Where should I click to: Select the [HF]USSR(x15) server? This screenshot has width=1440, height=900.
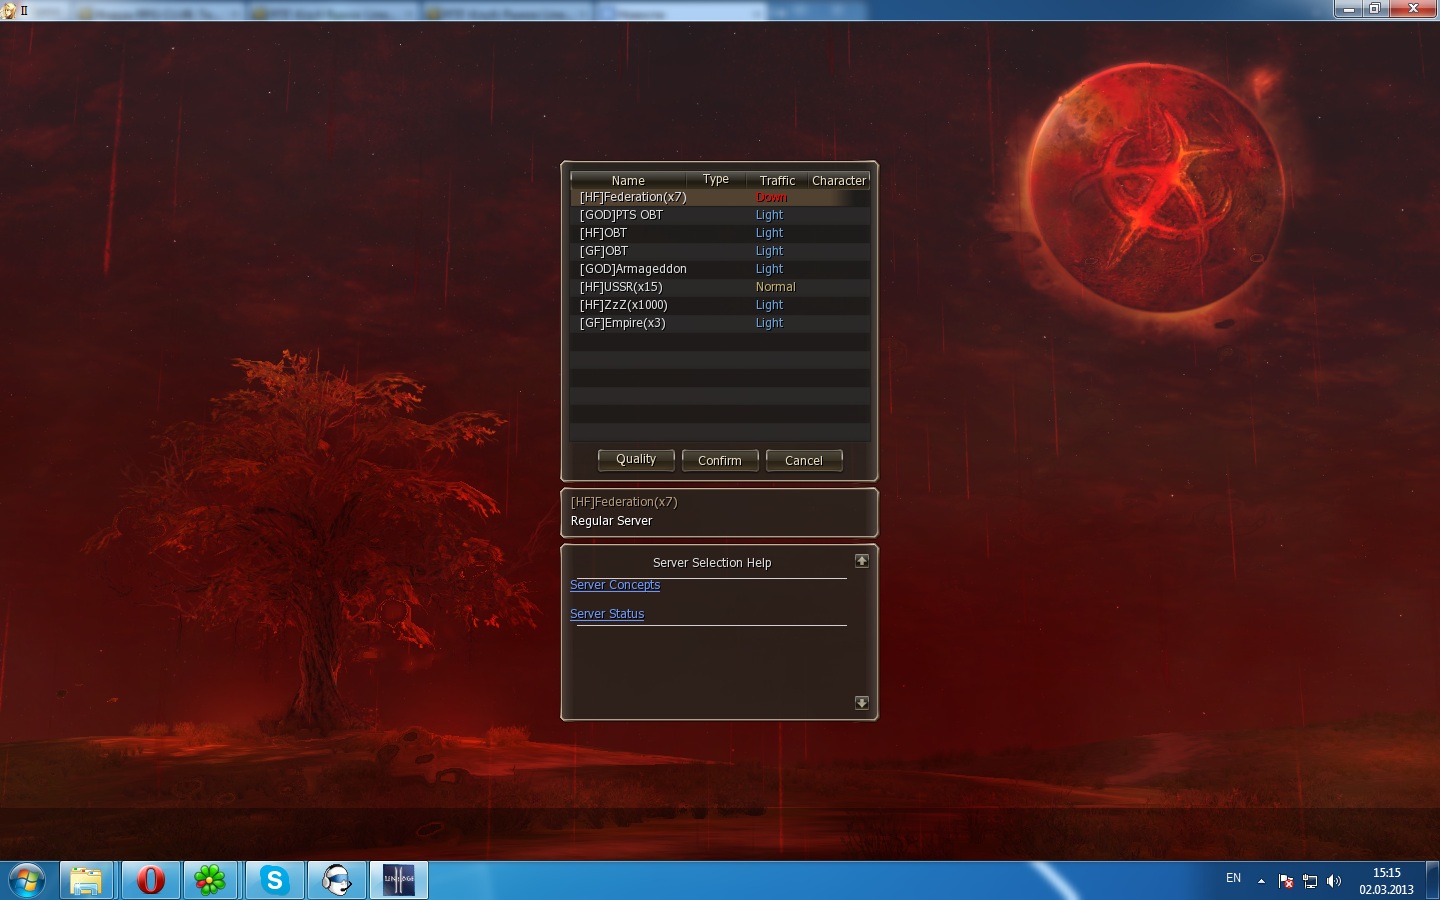720,287
